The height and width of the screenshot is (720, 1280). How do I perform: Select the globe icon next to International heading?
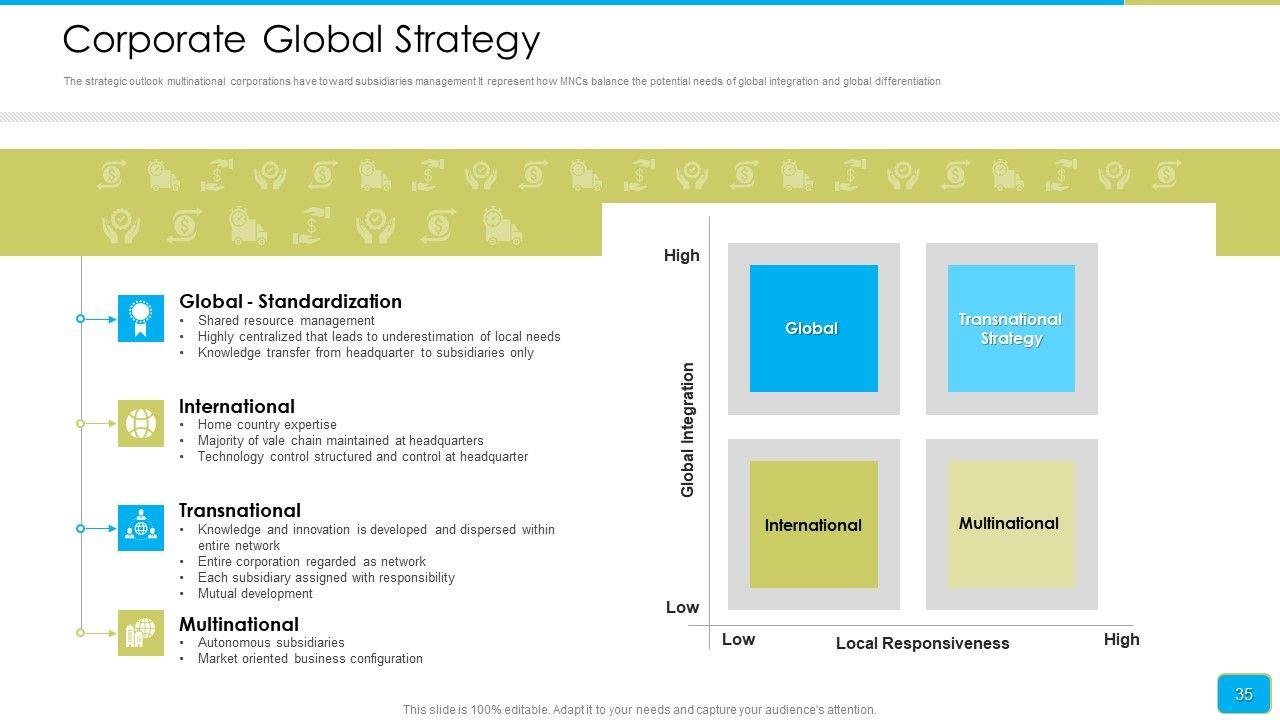click(x=141, y=423)
